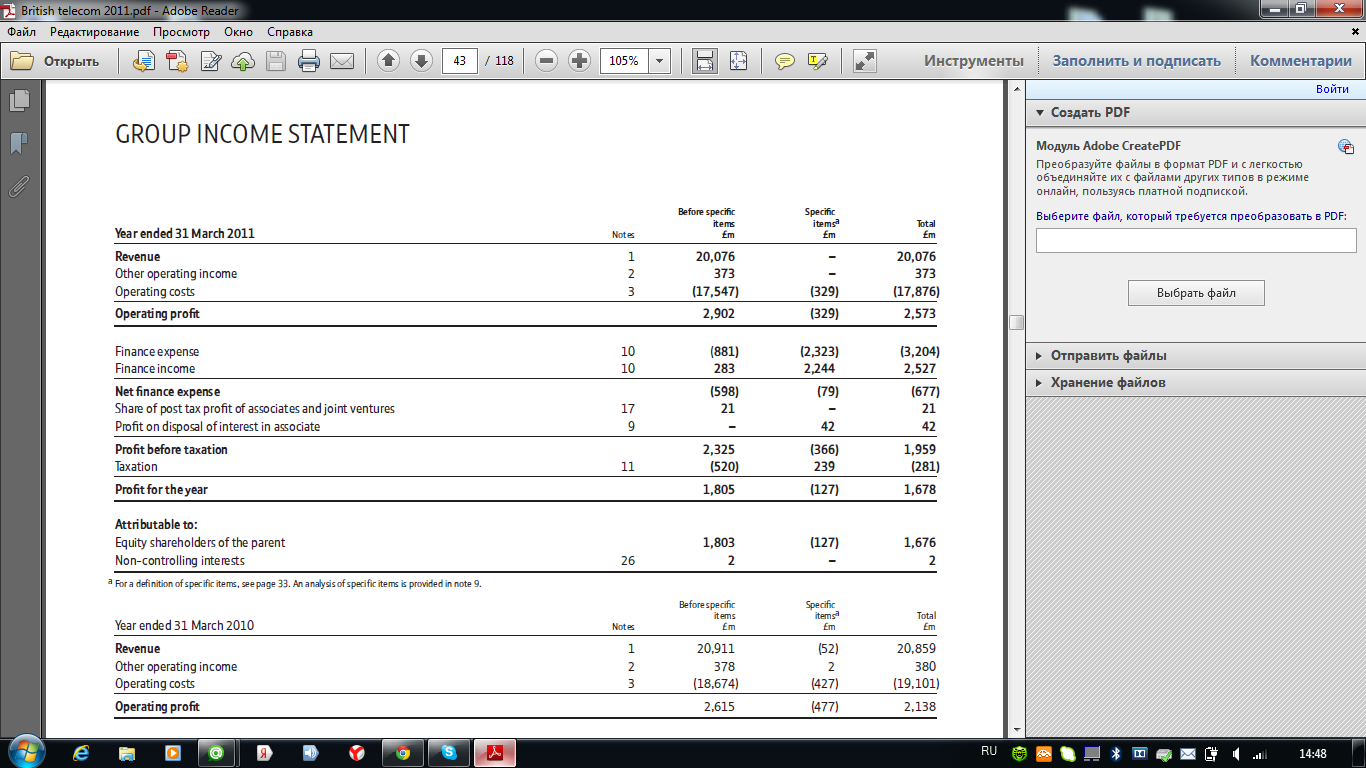Click the Save floppy disk icon
This screenshot has width=1366, height=768.
coord(276,61)
